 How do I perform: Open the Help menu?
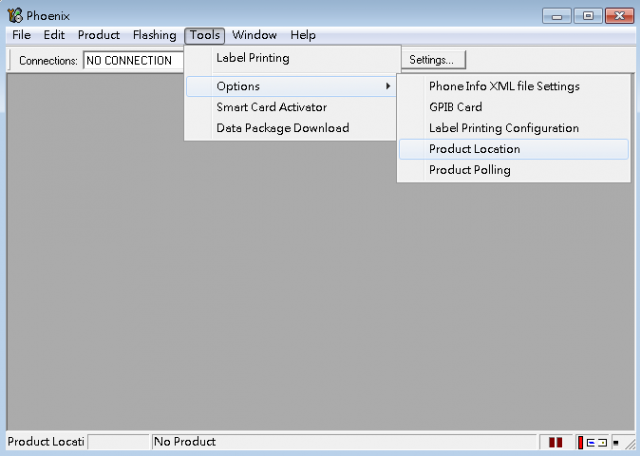[303, 35]
